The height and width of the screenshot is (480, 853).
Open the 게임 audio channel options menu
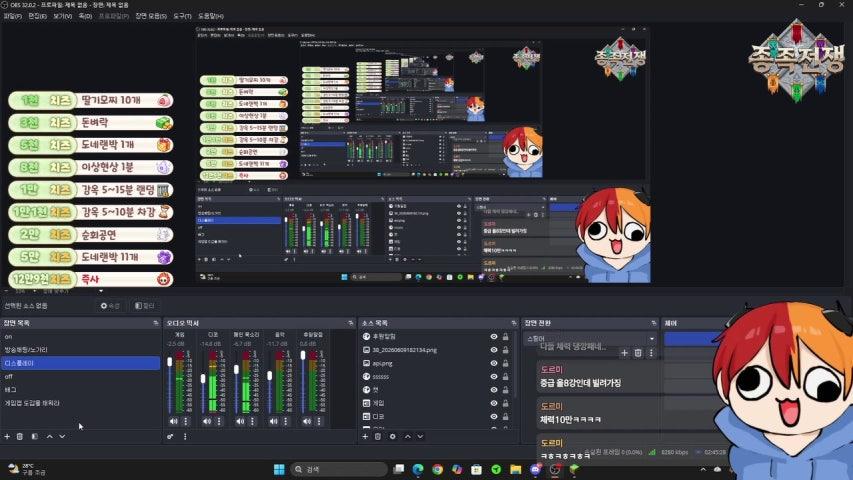186,421
